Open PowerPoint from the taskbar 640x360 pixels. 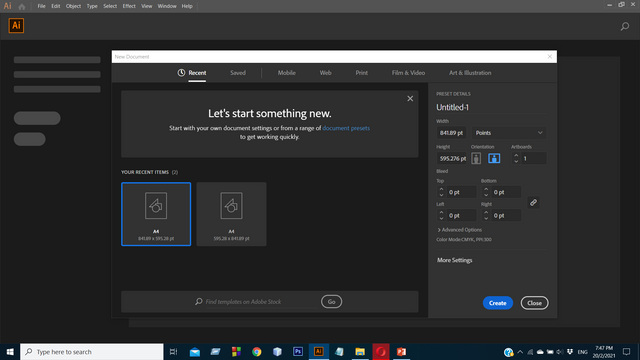click(401, 351)
